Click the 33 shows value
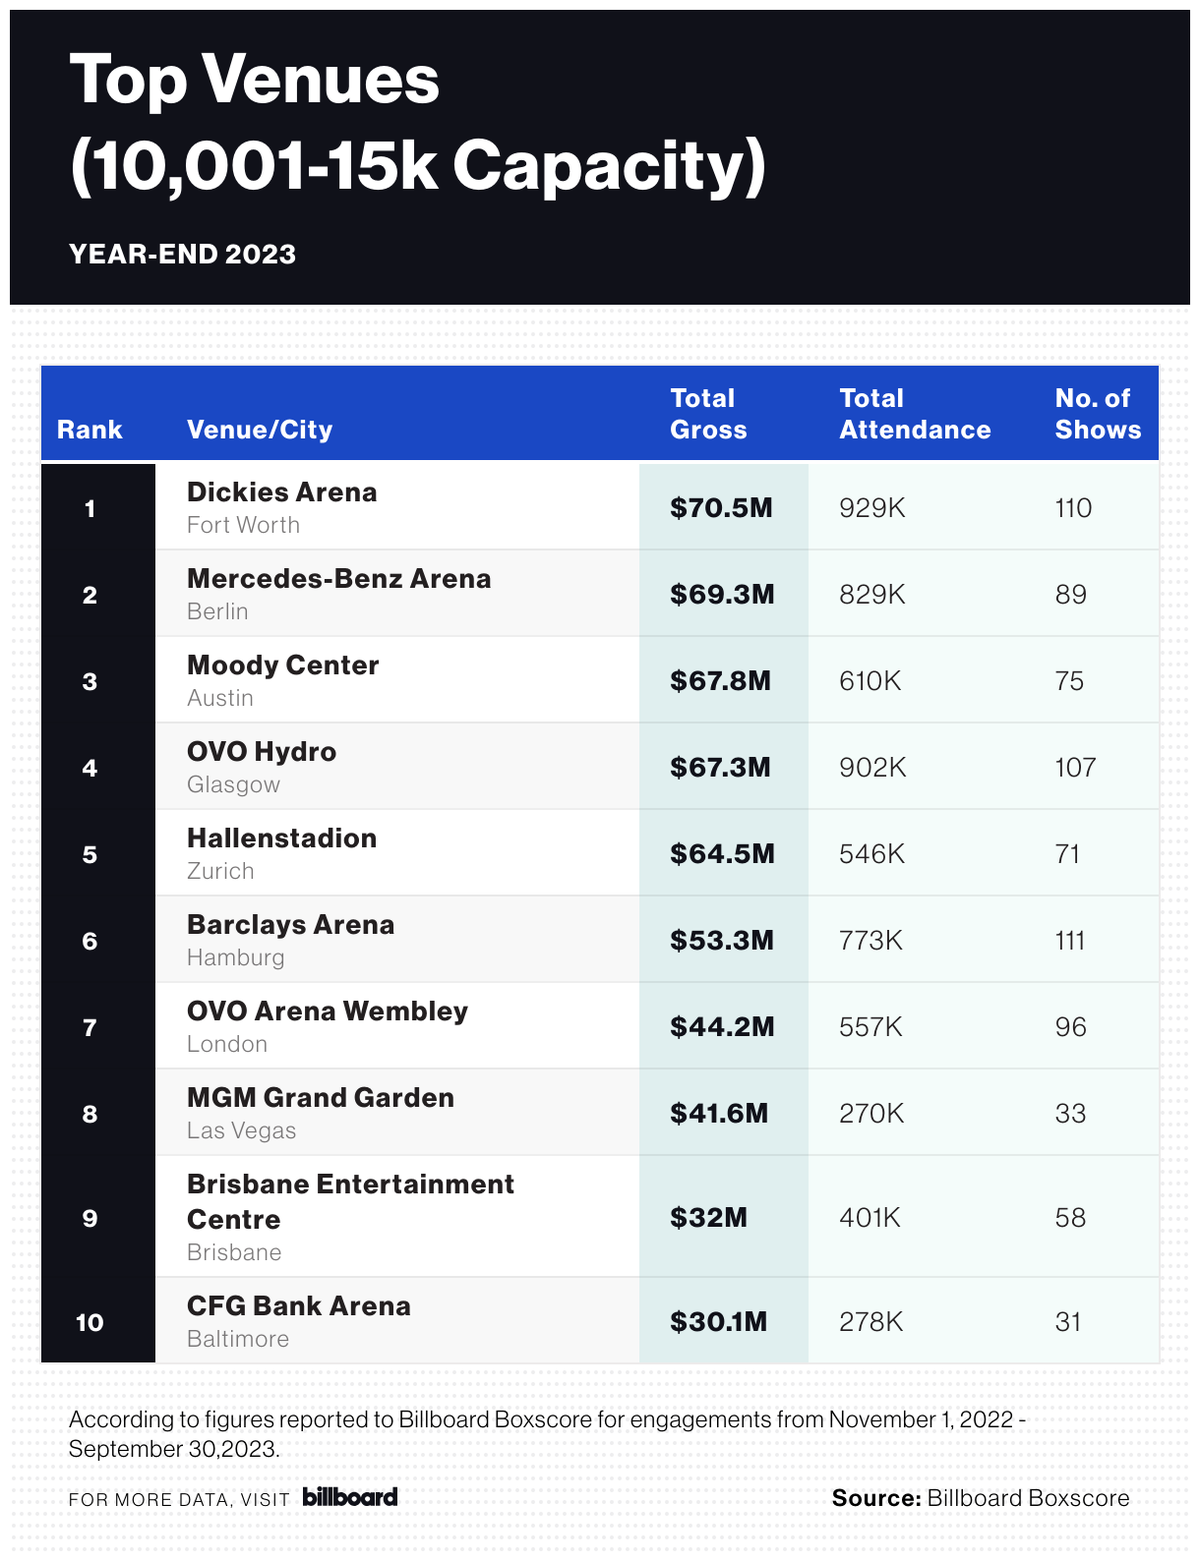 pos(1070,1114)
